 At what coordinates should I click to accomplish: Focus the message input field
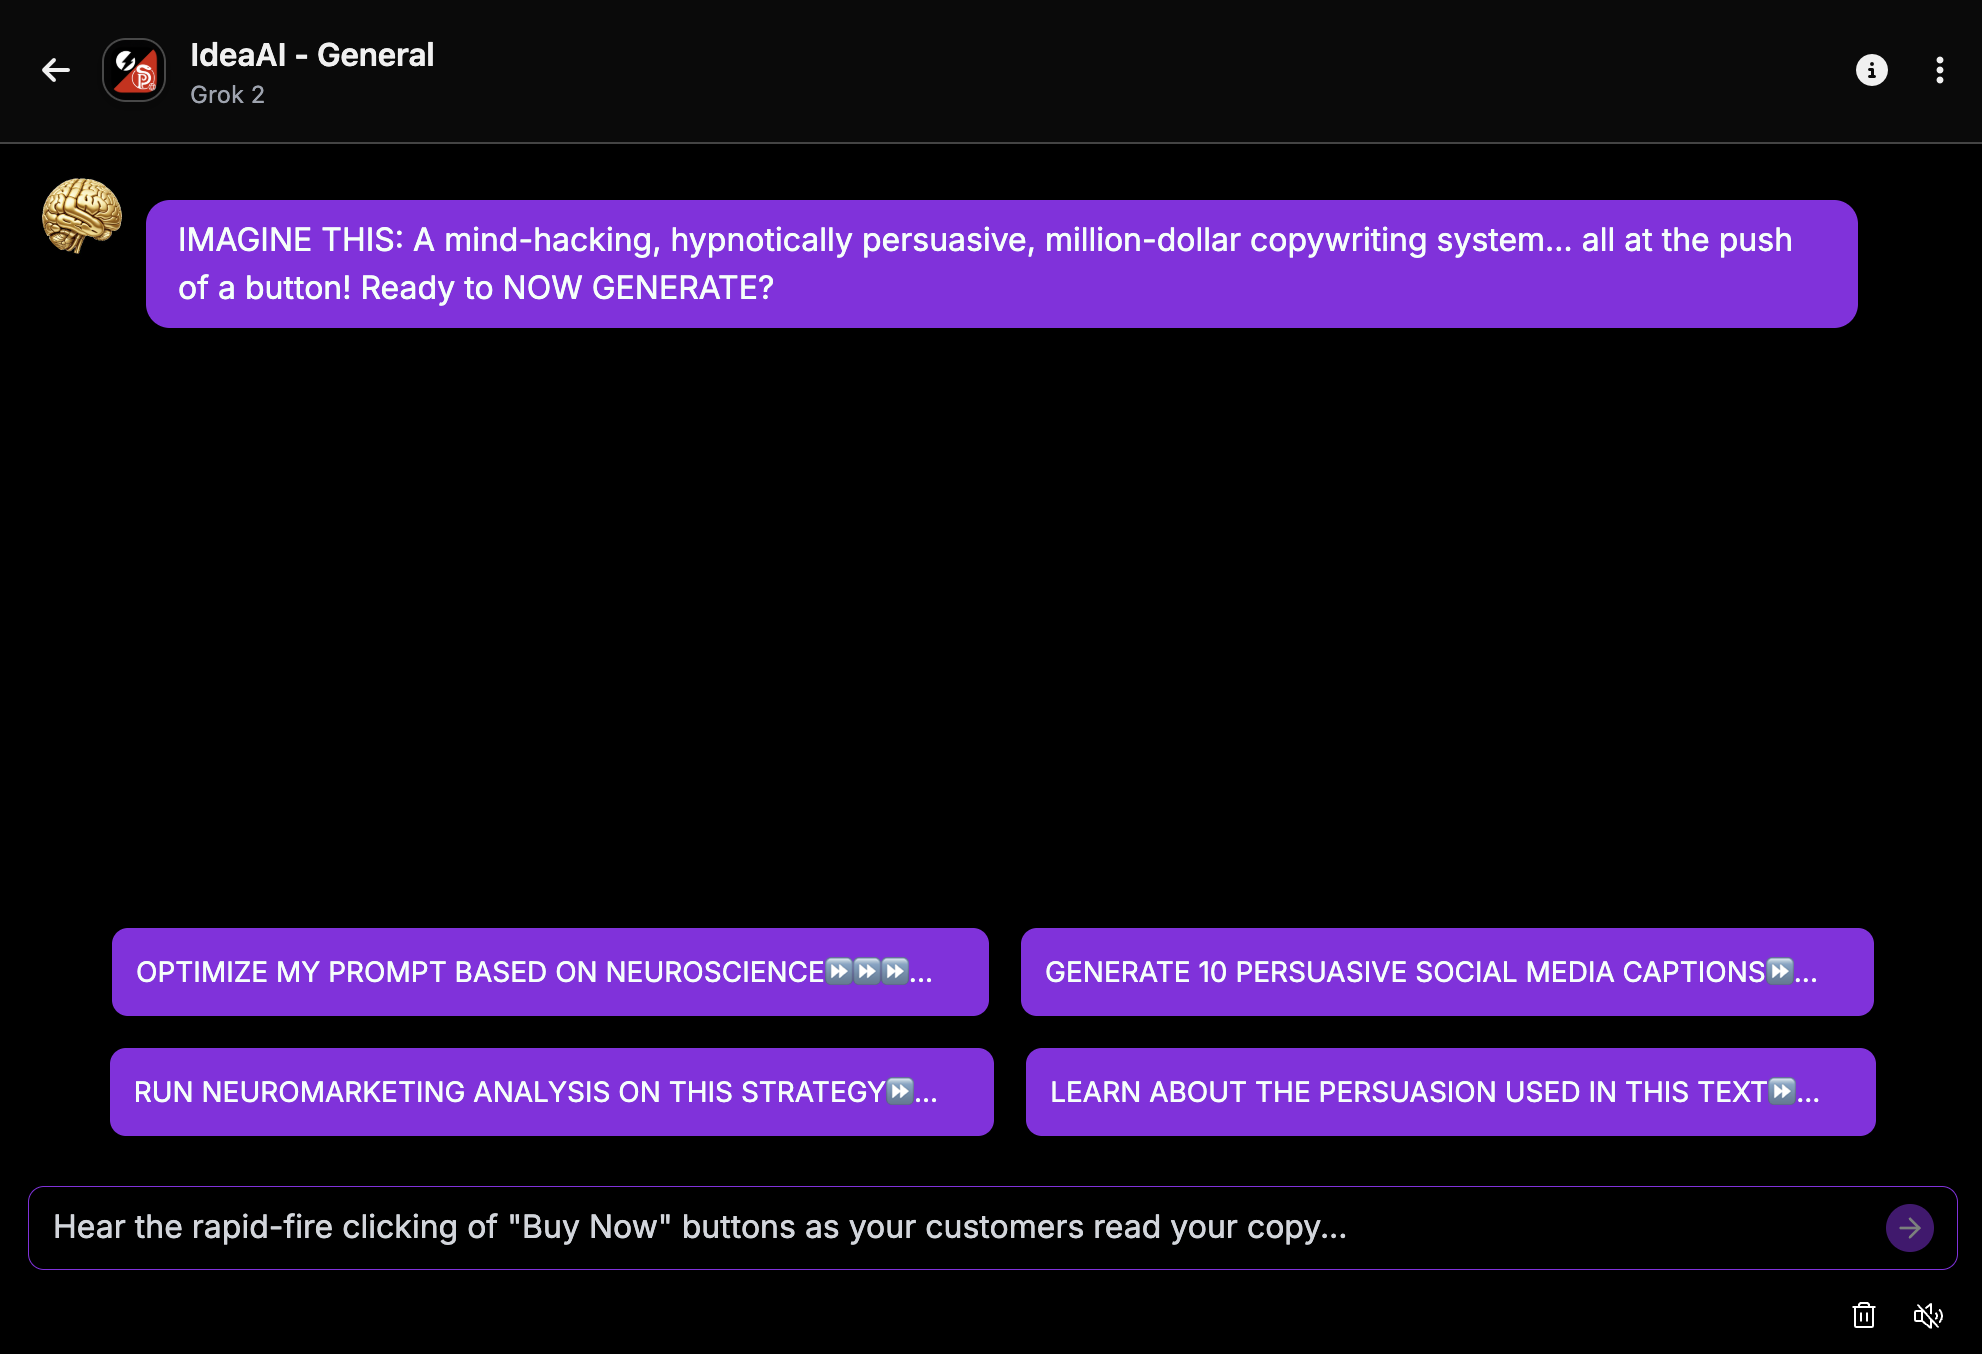pos(950,1227)
